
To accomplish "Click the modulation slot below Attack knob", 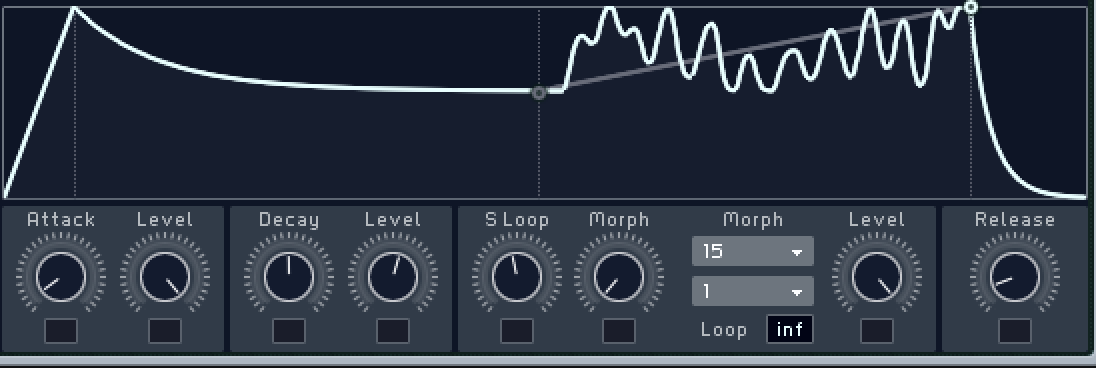I will [61, 331].
